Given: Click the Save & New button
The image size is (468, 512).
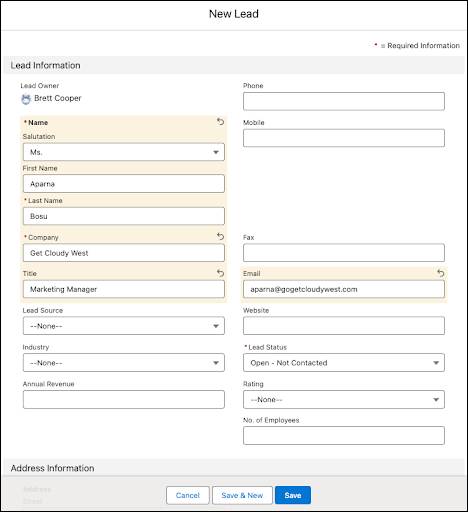Looking at the screenshot, I should click(x=242, y=495).
